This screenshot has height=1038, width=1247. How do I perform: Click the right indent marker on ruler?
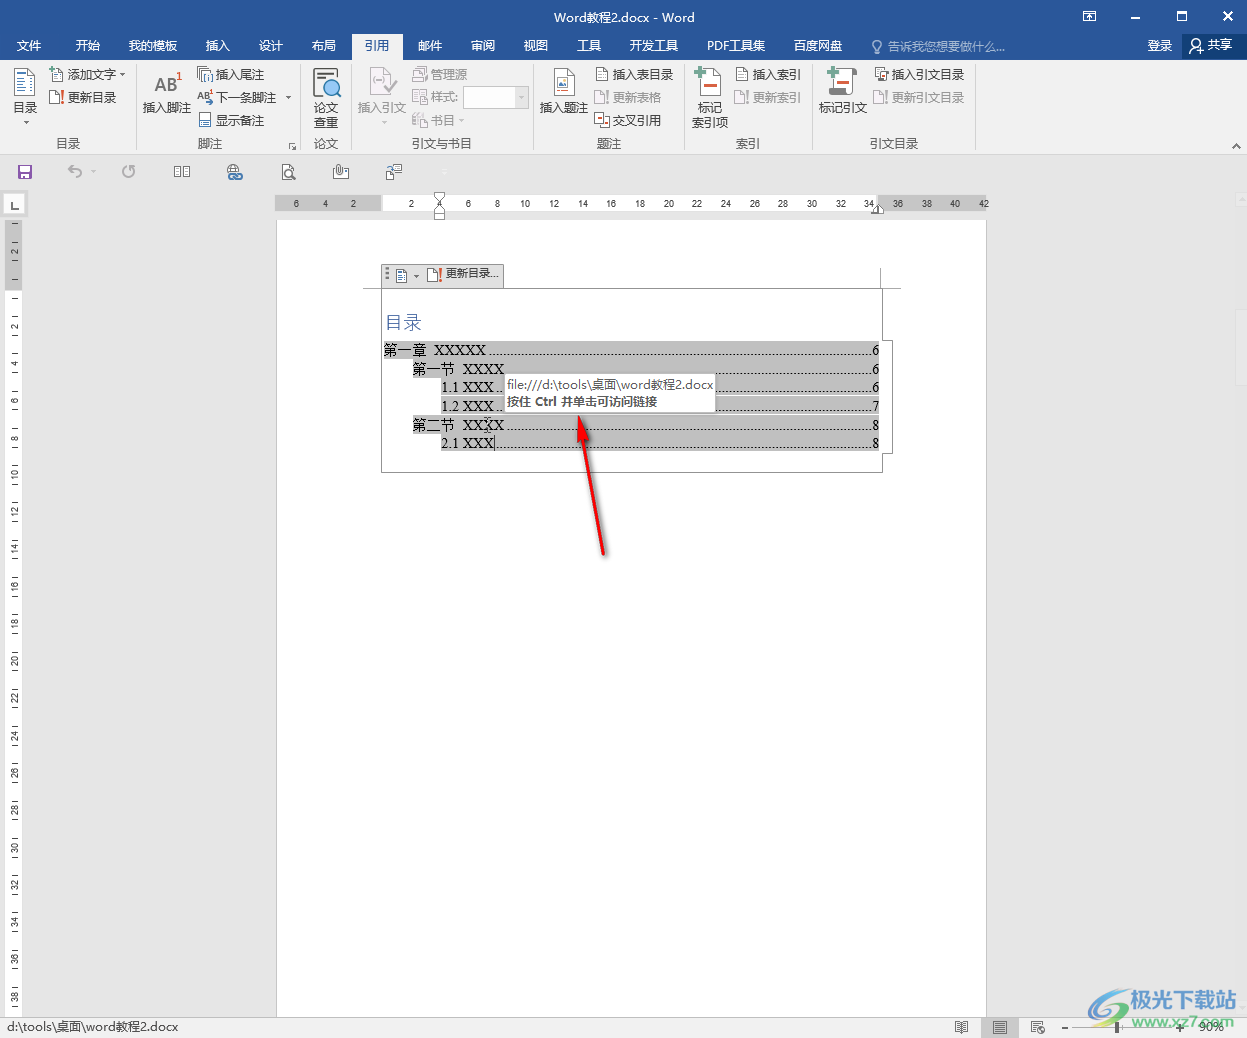coord(877,209)
